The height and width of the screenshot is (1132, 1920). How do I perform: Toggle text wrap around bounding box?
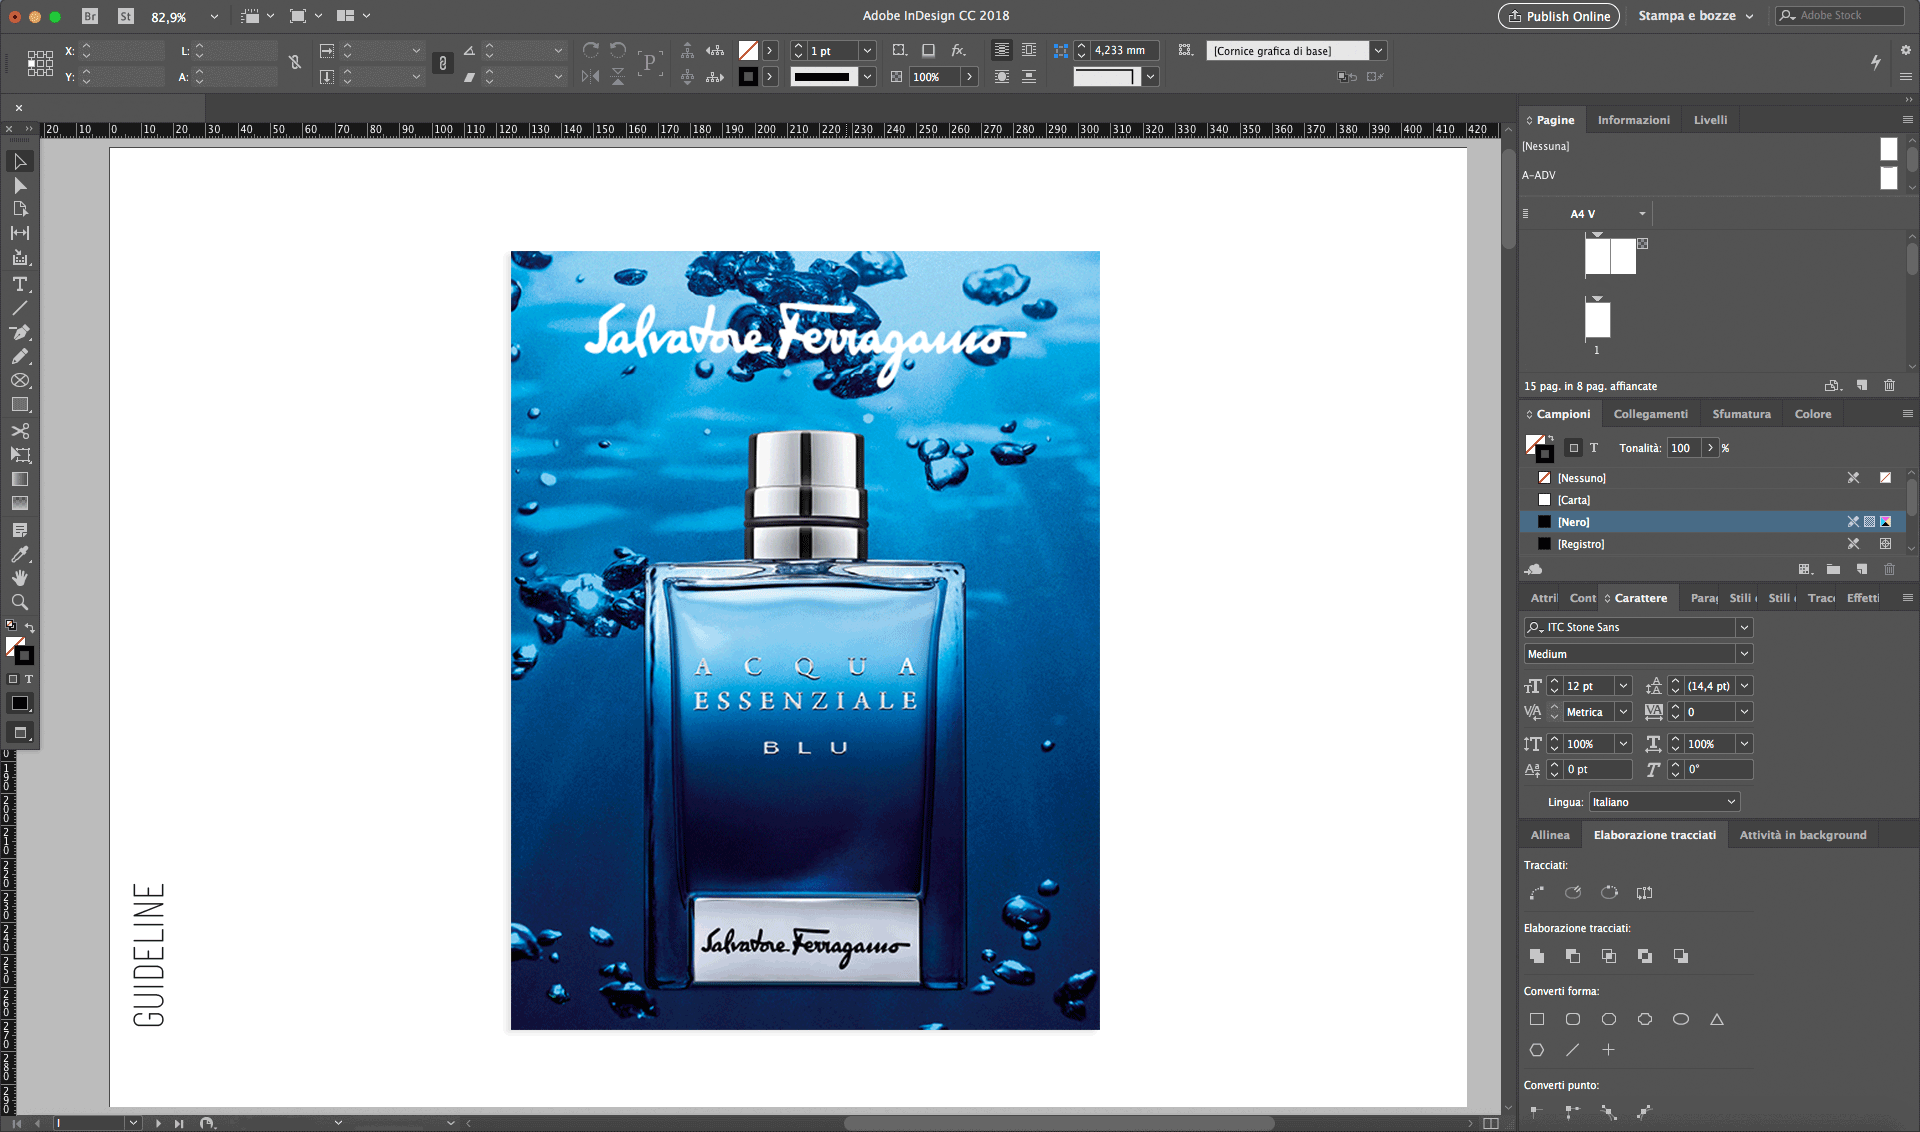[1029, 50]
